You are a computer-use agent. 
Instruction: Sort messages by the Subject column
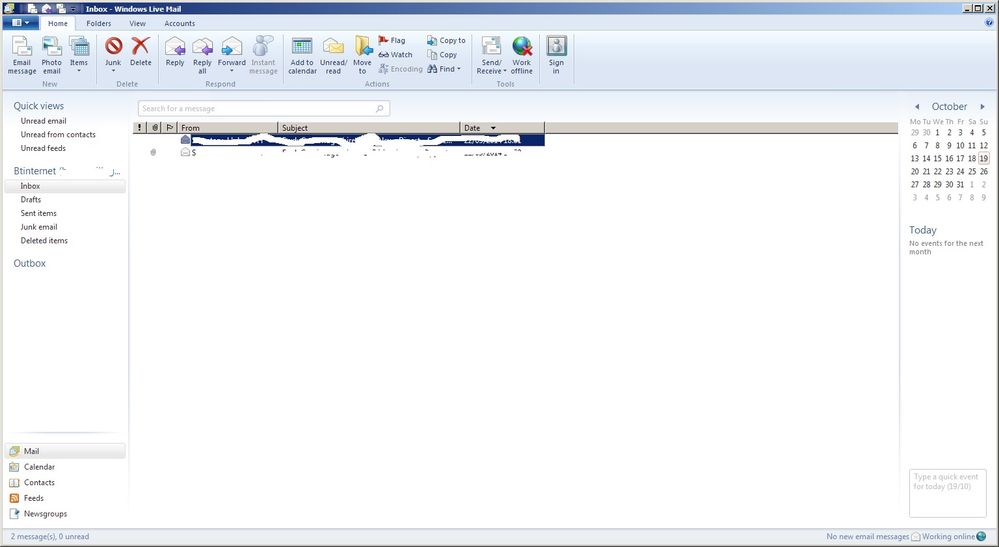(x=368, y=128)
